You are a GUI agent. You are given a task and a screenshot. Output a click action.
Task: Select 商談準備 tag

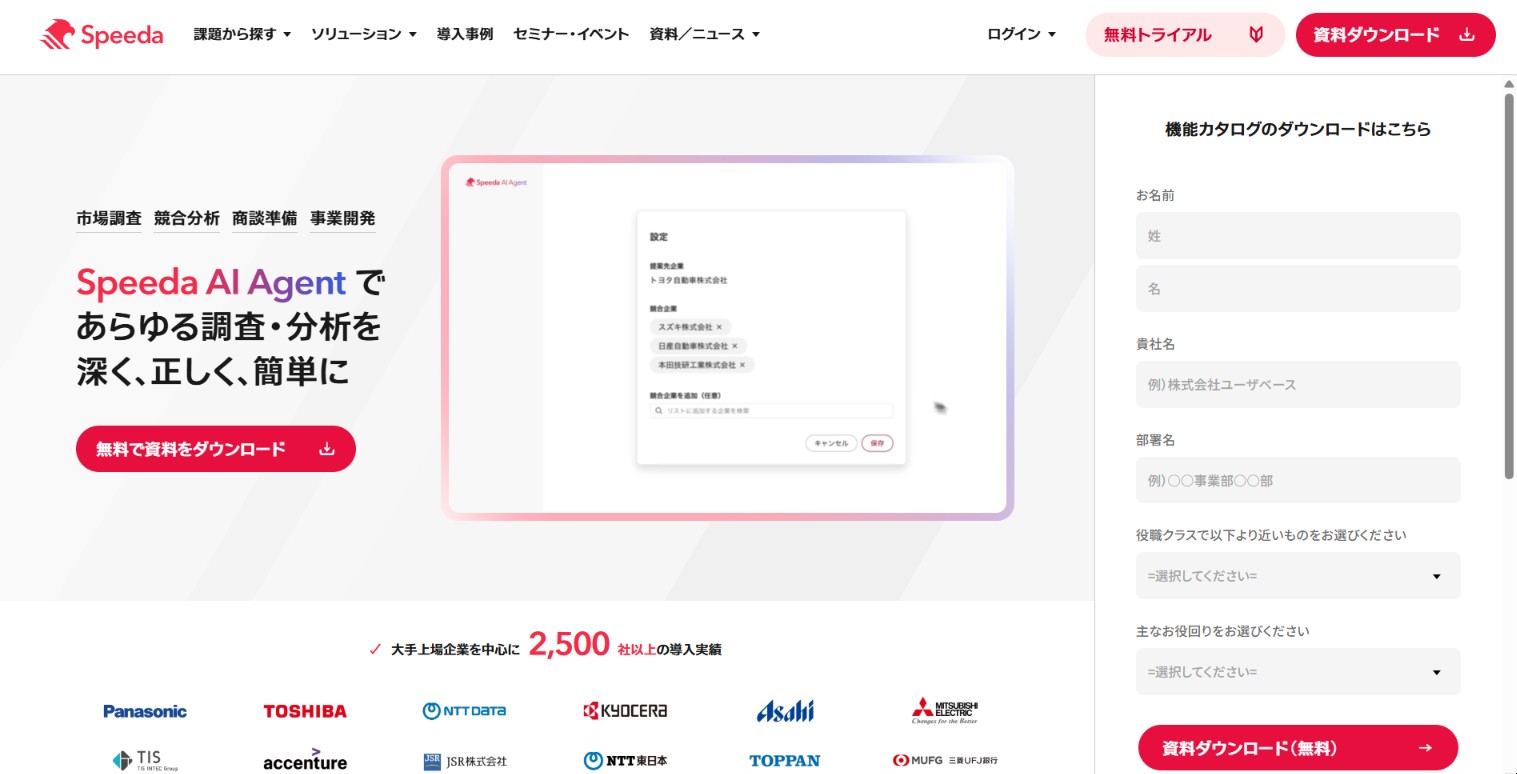pos(265,218)
